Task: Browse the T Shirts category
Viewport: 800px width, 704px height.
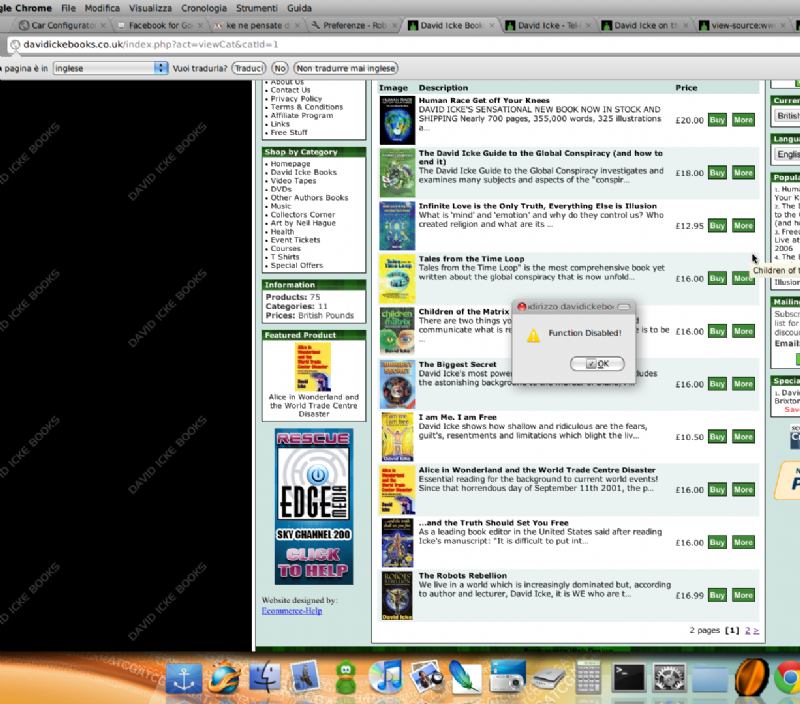Action: pos(285,257)
